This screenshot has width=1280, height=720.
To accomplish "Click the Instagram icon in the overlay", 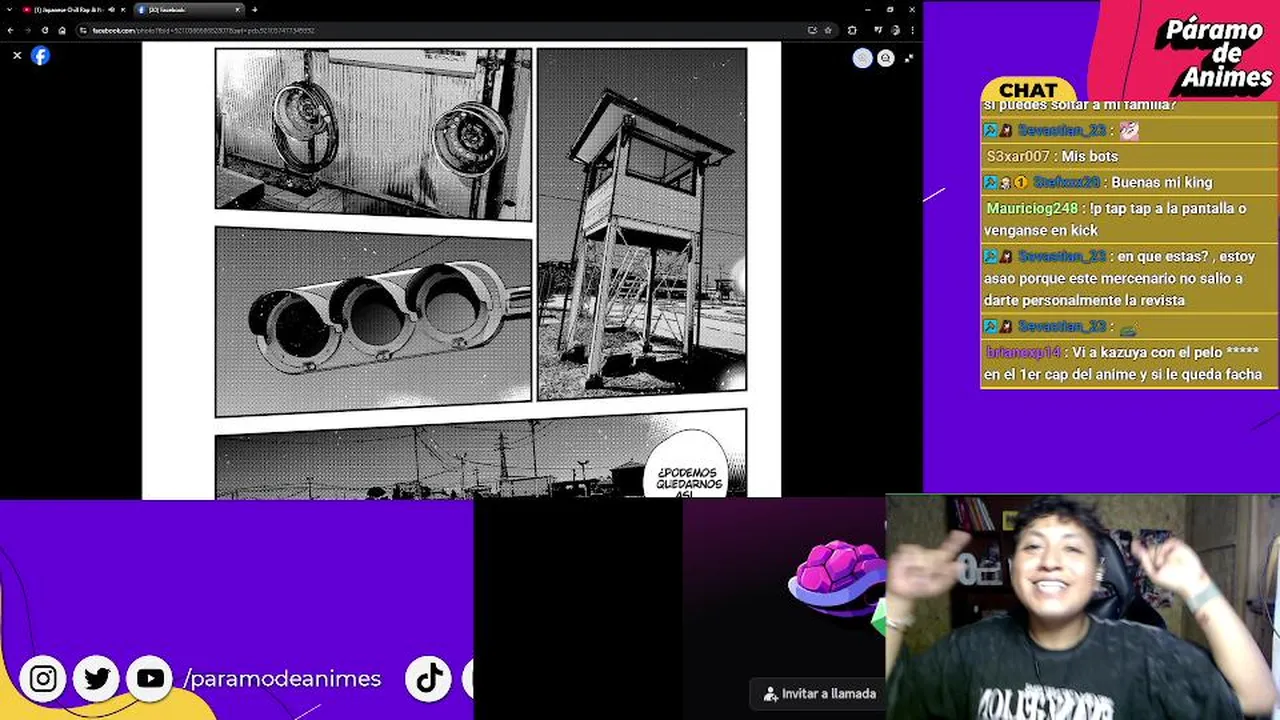I will pyautogui.click(x=43, y=679).
